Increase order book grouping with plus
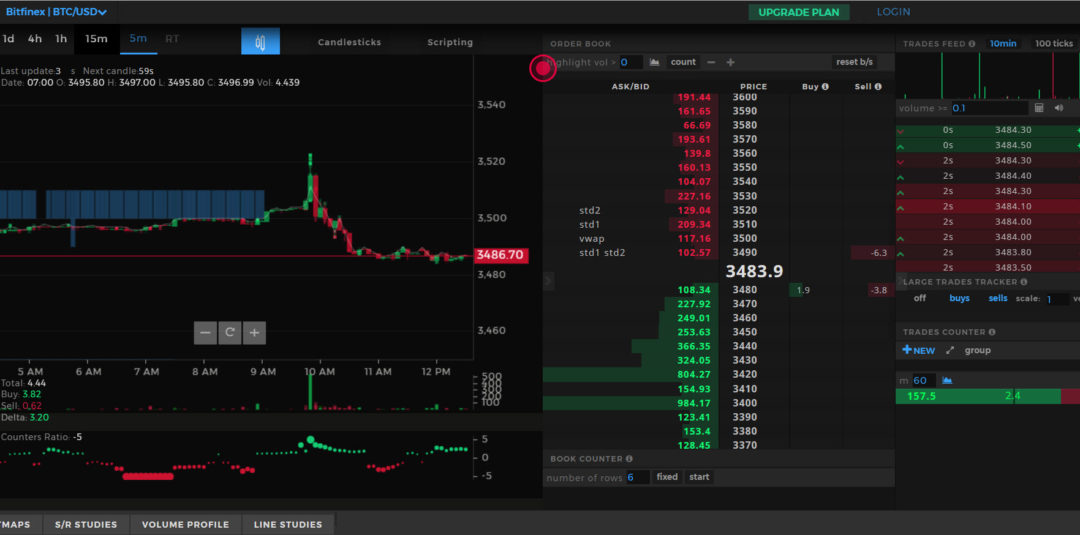The image size is (1080, 535). coord(730,62)
